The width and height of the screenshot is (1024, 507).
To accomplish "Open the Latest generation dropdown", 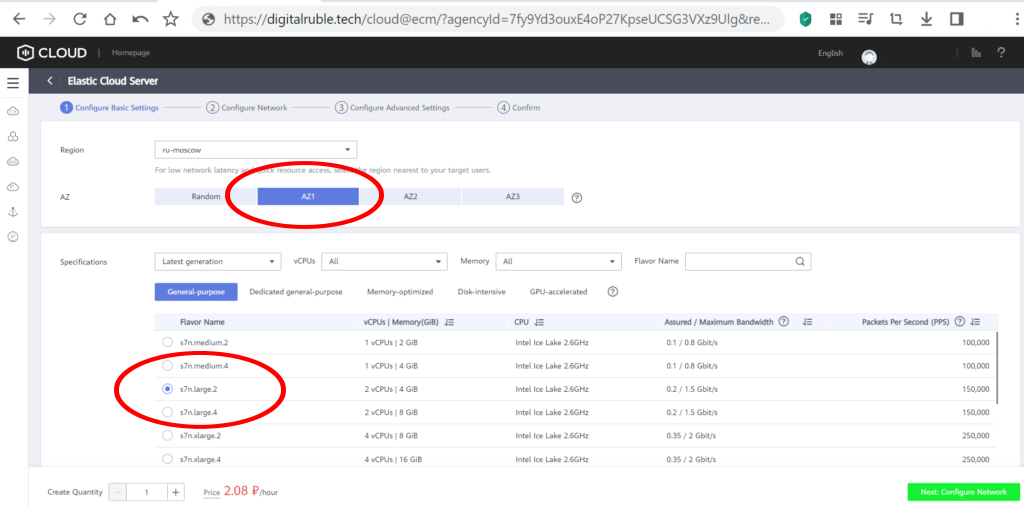I will coord(218,261).
